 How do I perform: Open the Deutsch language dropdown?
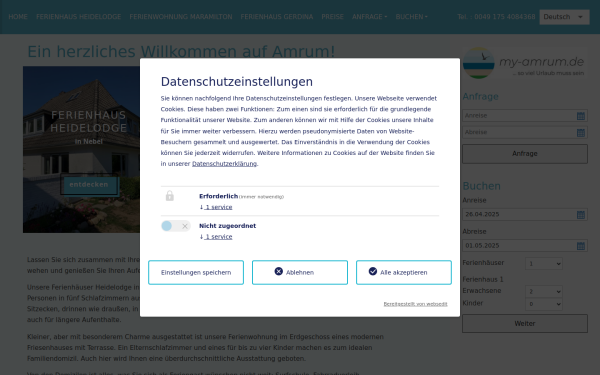[564, 17]
